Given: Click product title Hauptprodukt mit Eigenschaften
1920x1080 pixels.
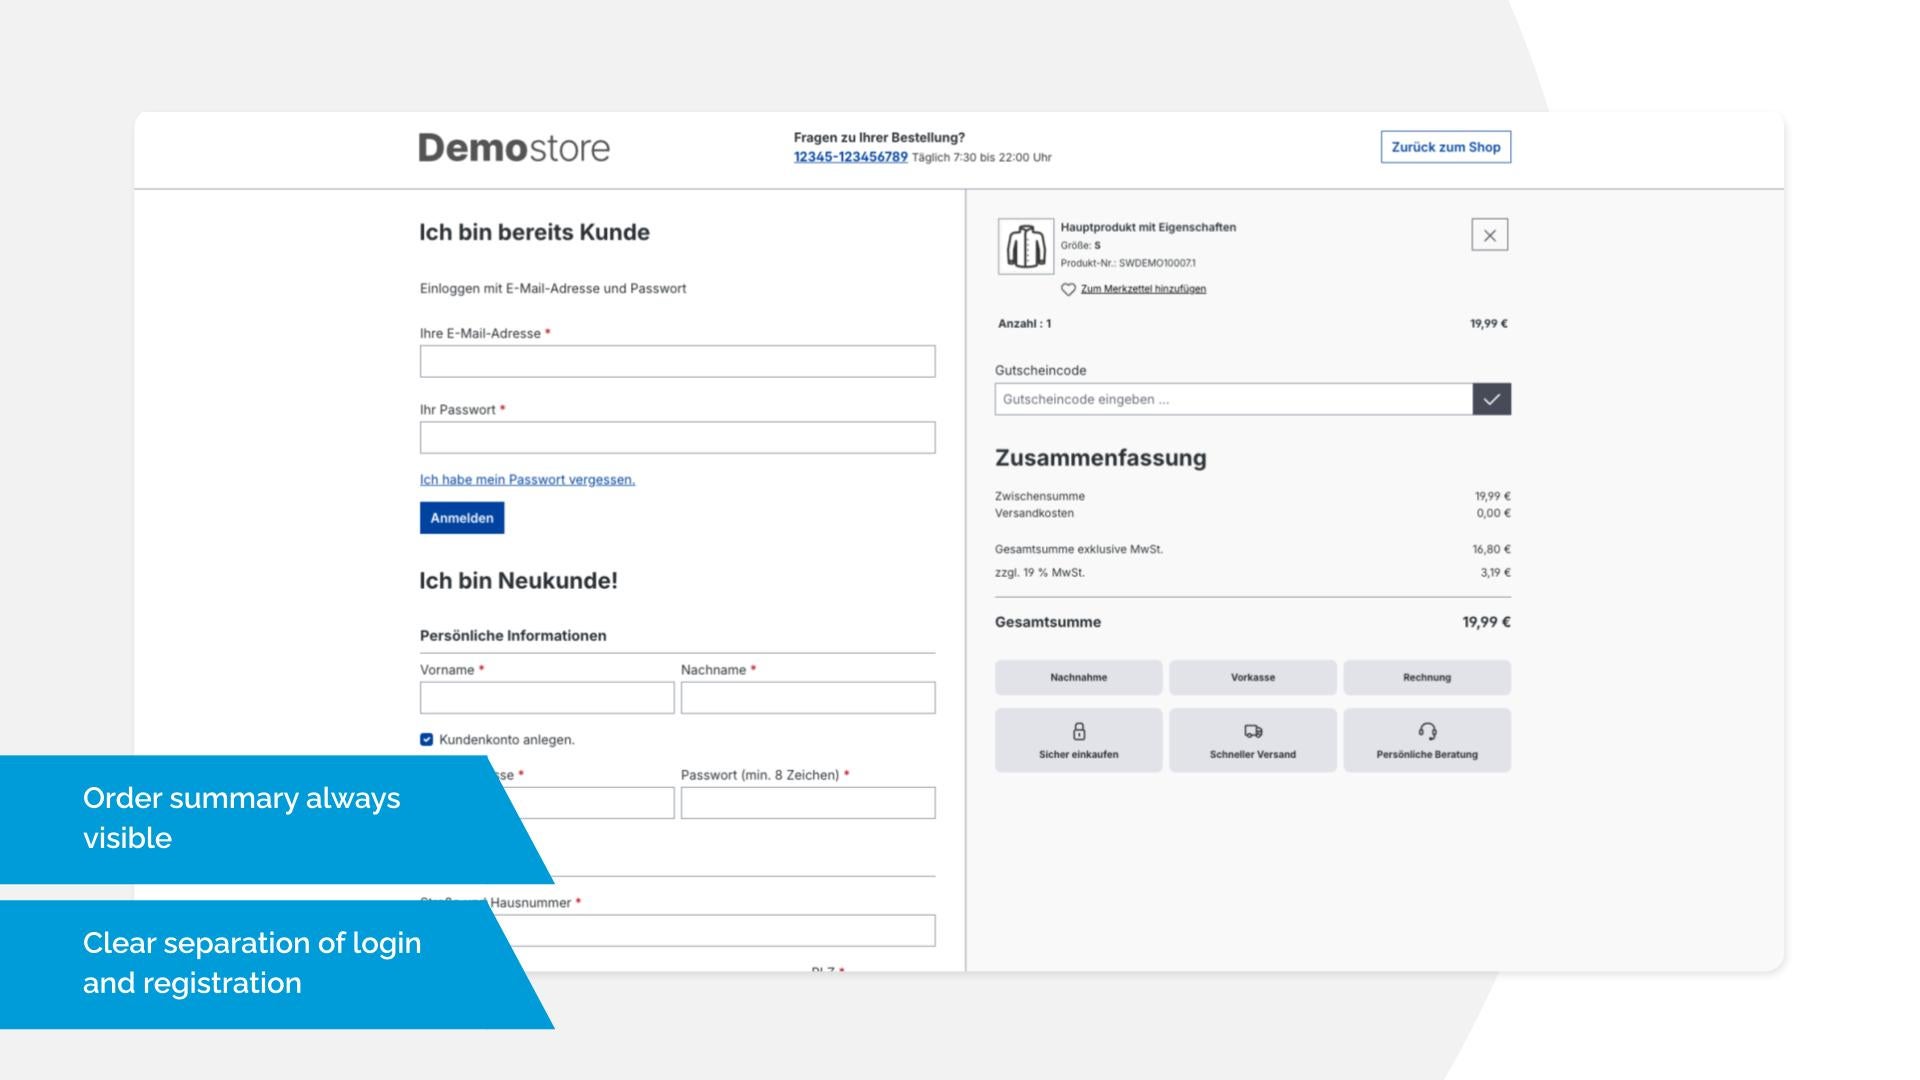Looking at the screenshot, I should [x=1148, y=227].
